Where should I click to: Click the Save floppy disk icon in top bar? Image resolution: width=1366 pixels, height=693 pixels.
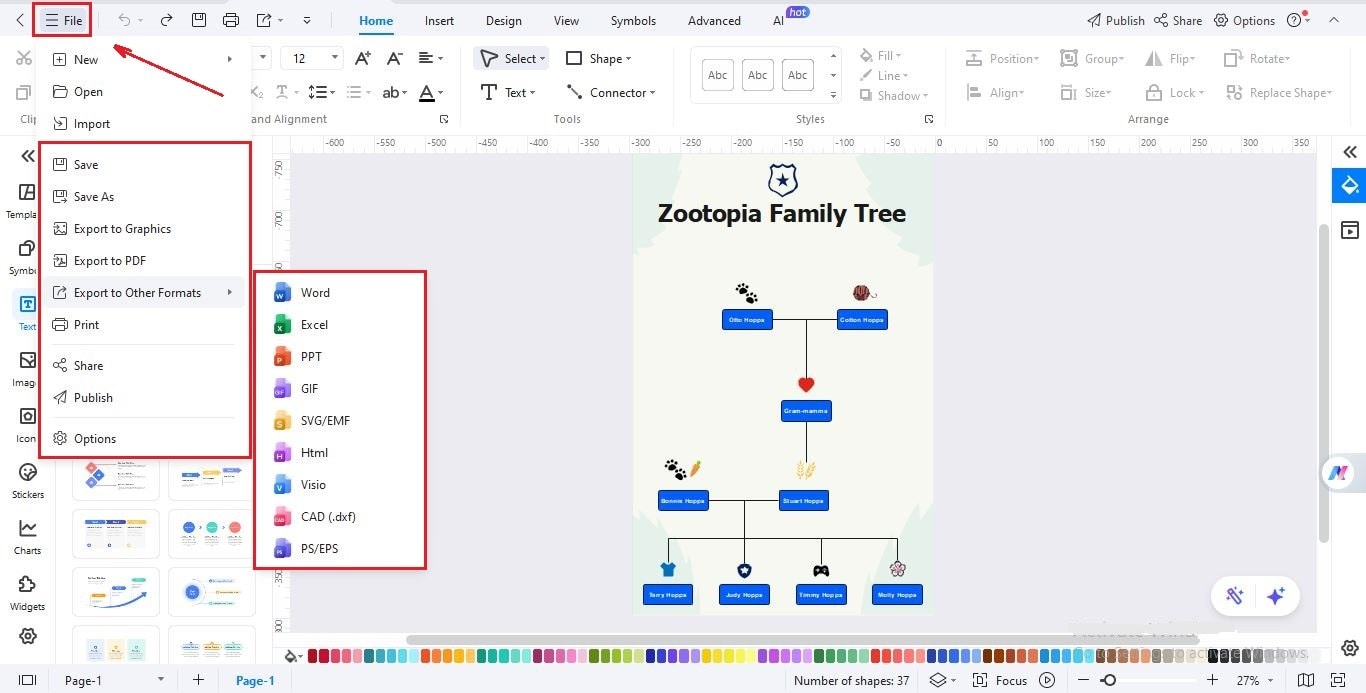[198, 20]
